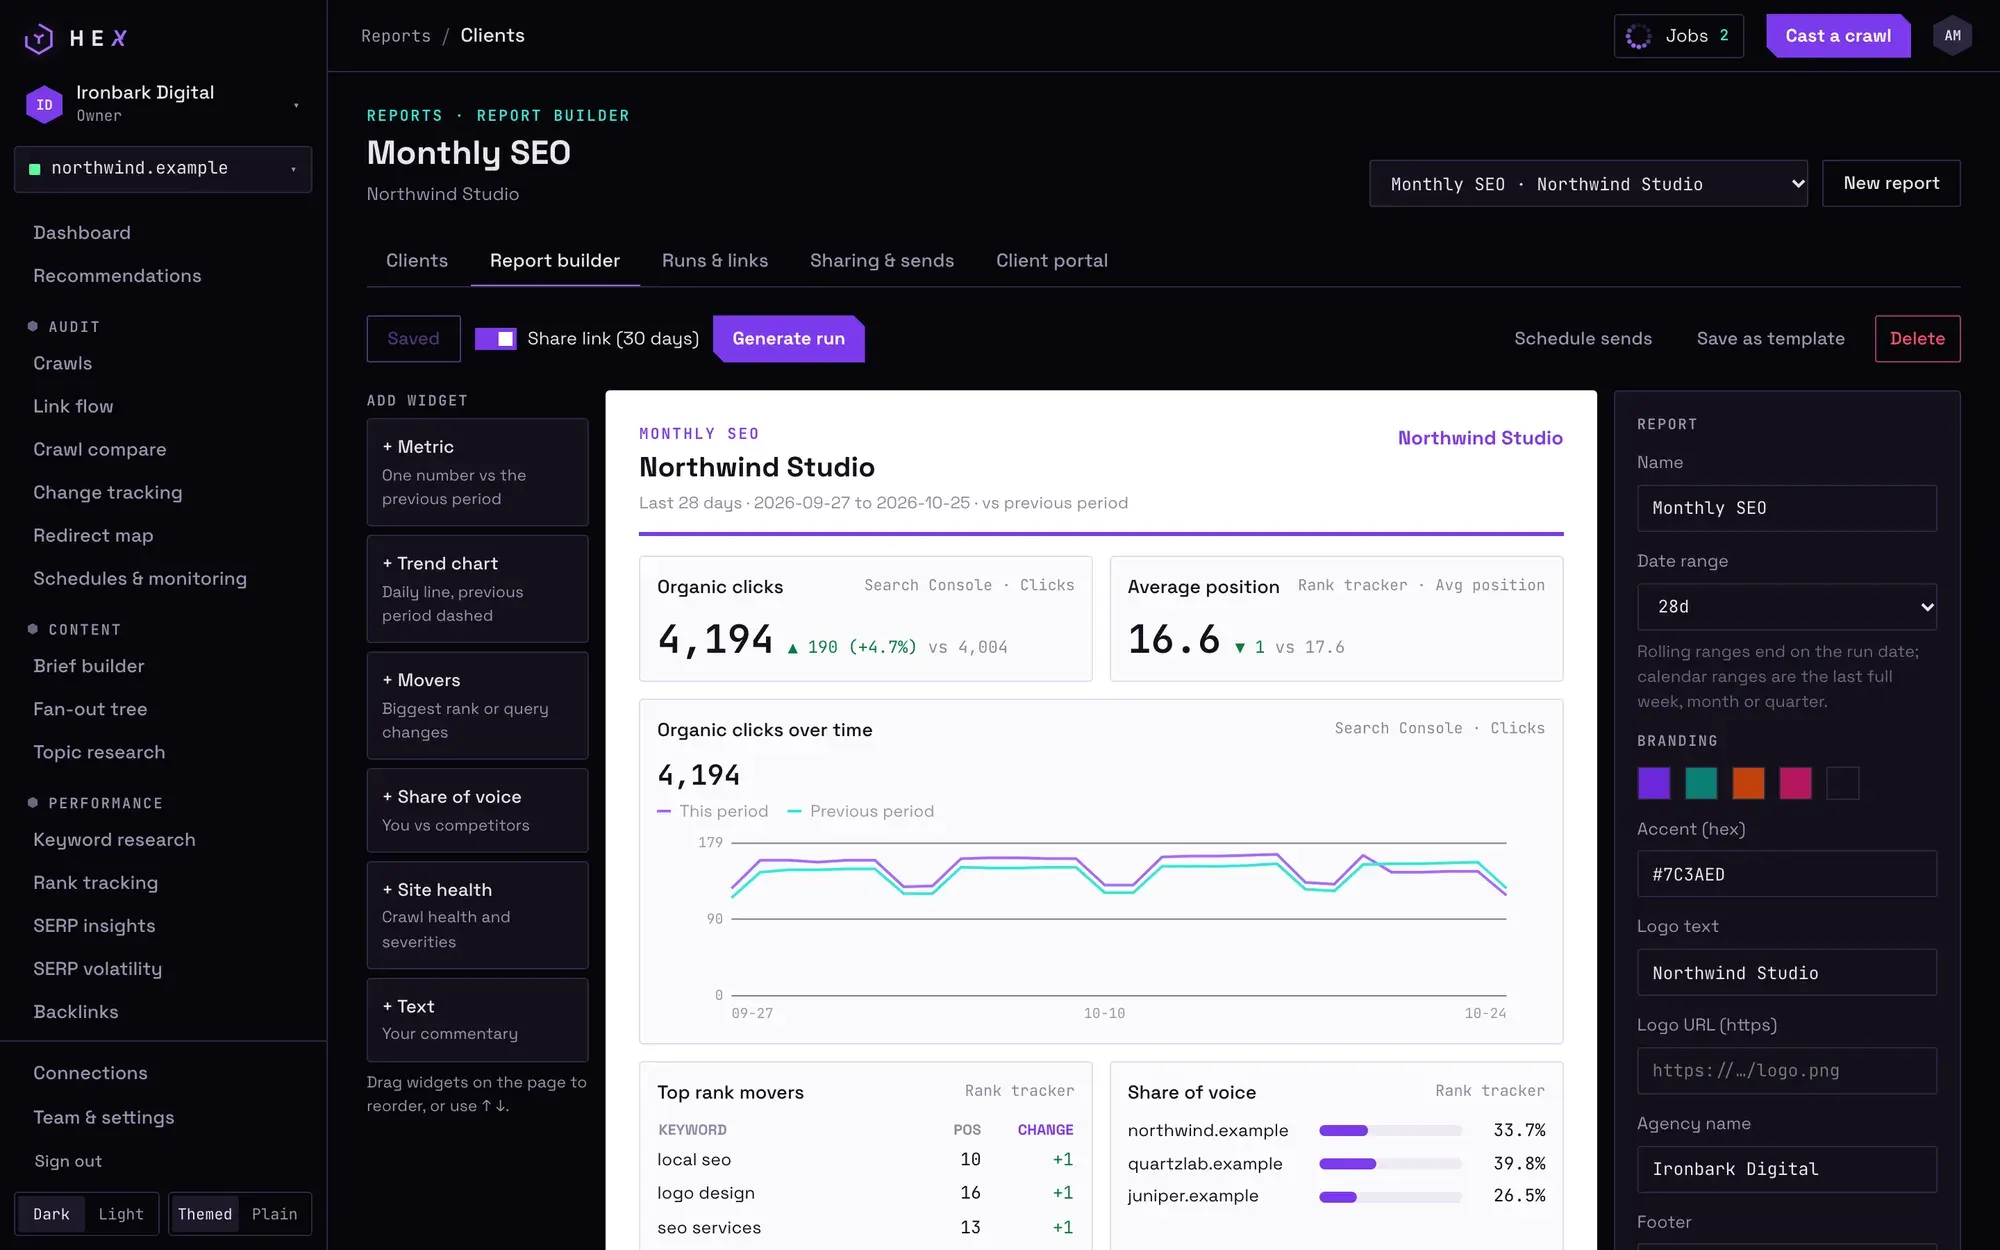Toggle the Share link (30 days) switch

[495, 339]
